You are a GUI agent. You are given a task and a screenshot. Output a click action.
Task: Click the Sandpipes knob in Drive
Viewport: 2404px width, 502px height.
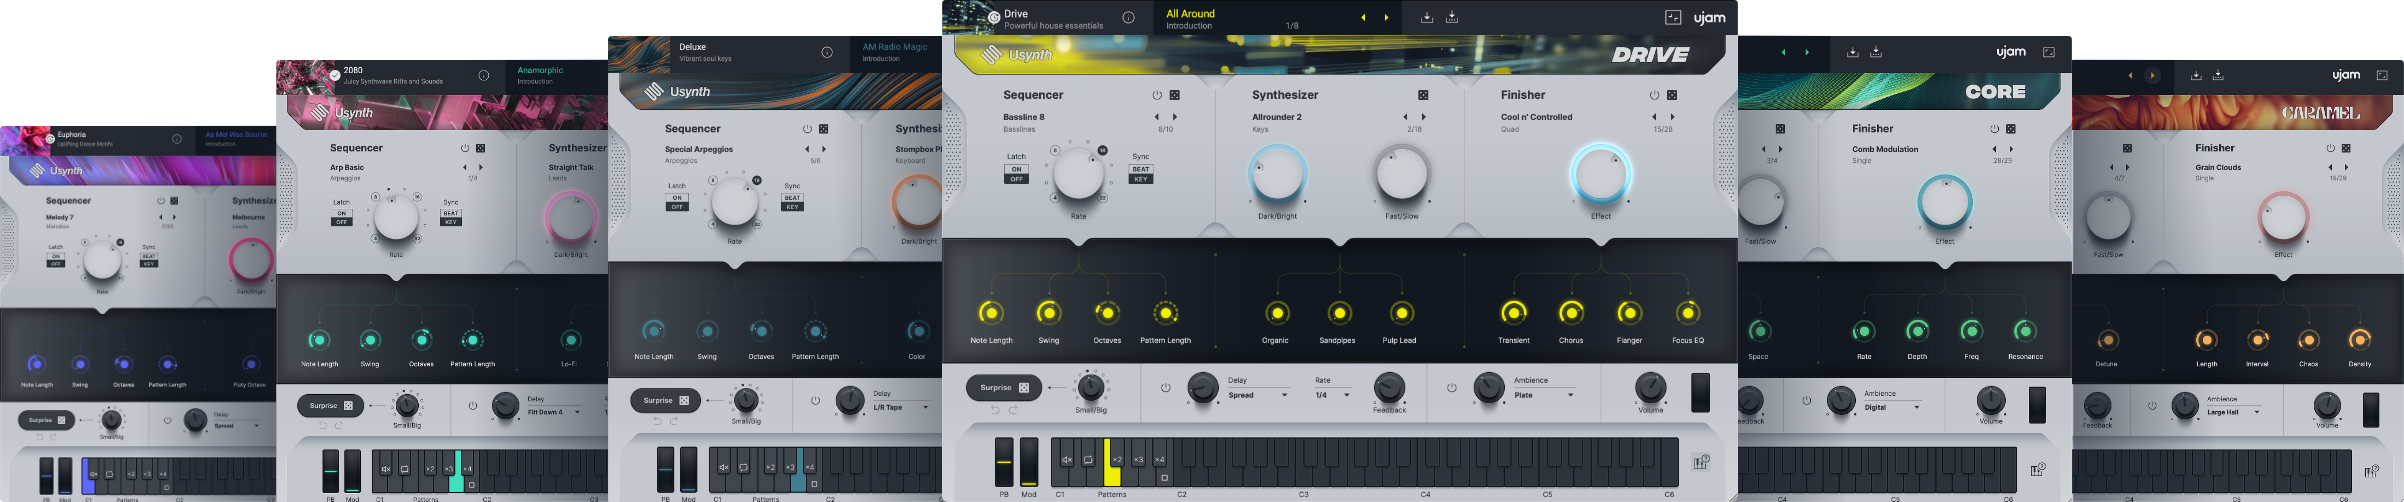[1339, 313]
